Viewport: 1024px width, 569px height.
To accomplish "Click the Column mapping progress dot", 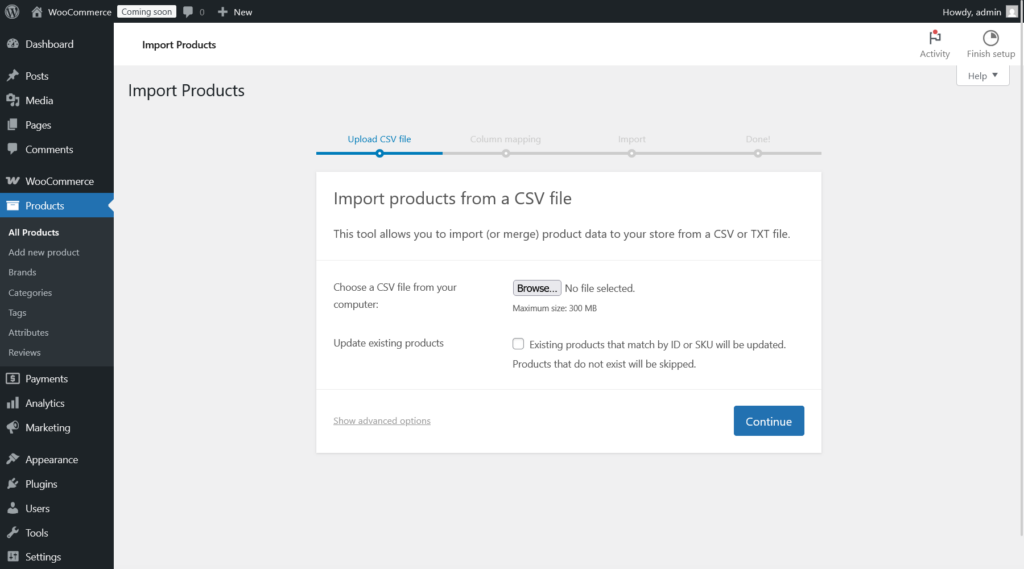I will point(505,154).
